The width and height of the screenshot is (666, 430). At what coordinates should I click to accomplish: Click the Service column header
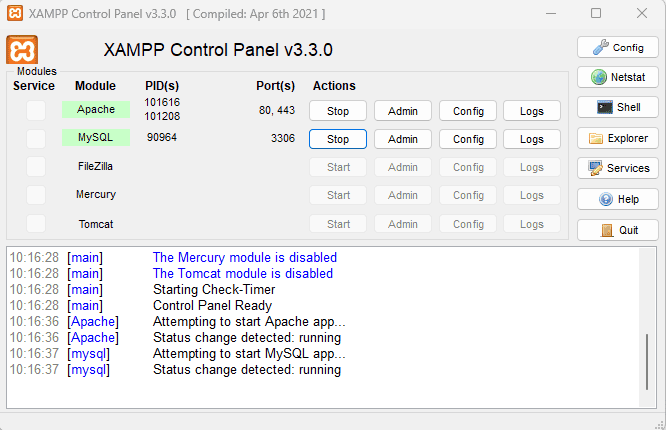(34, 86)
